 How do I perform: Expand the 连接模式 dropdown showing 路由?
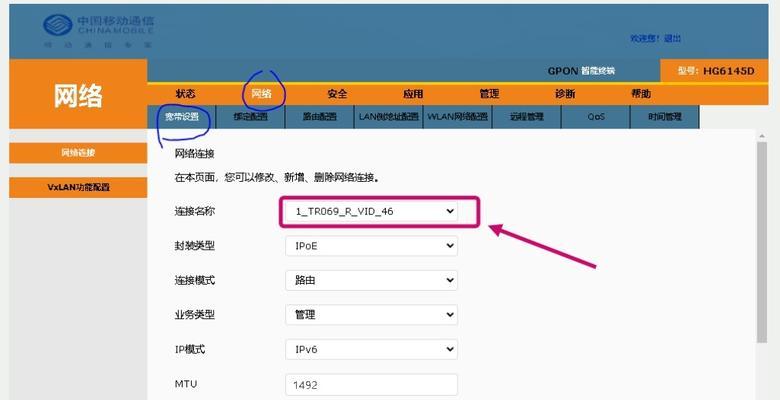pos(372,280)
